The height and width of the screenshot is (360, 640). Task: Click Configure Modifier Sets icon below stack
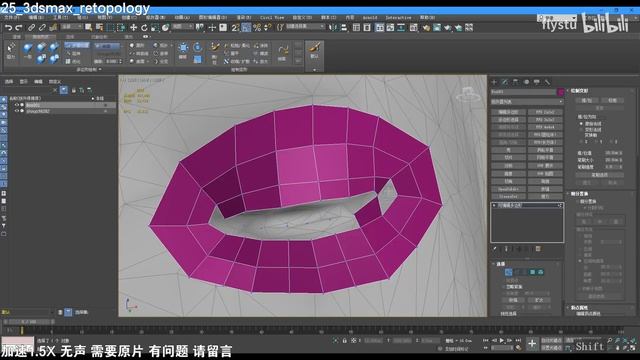click(x=538, y=249)
